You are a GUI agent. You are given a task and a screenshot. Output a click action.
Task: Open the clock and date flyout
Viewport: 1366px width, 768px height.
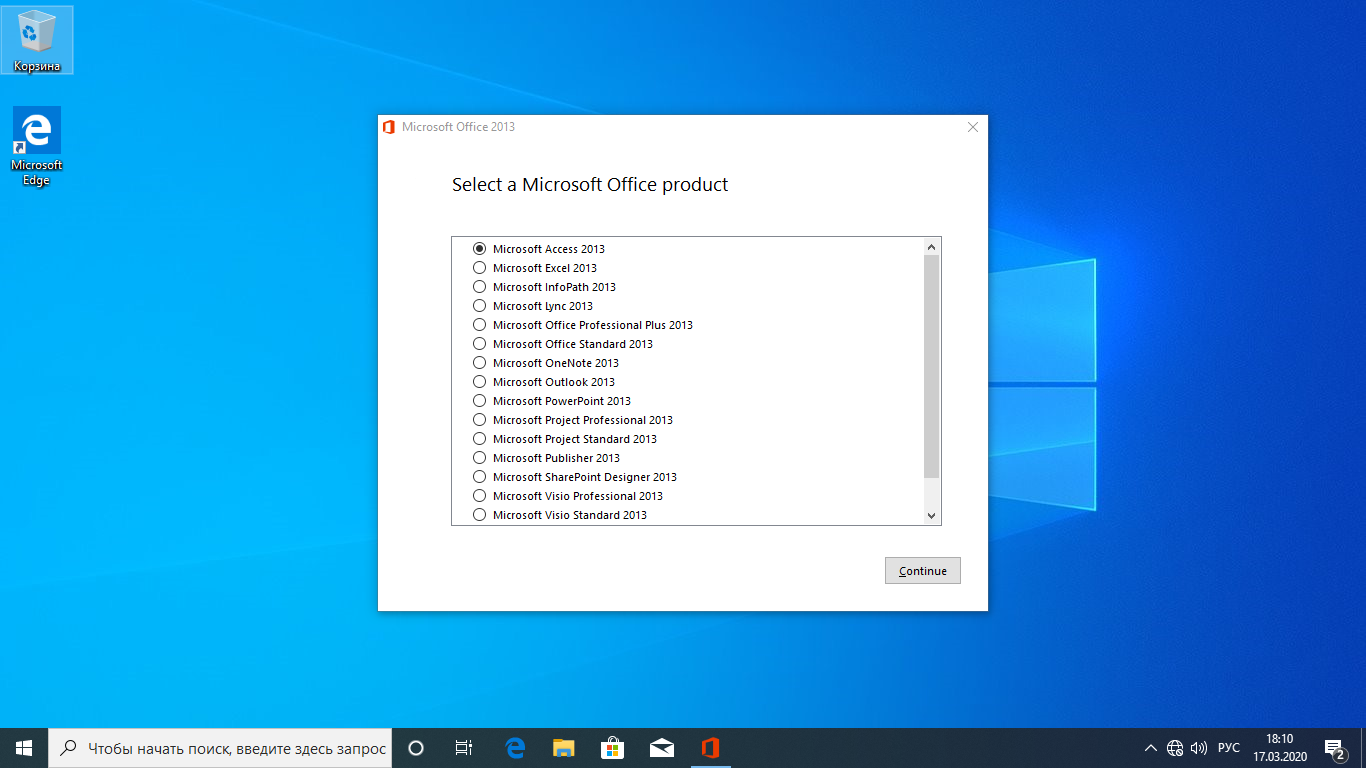click(1279, 748)
